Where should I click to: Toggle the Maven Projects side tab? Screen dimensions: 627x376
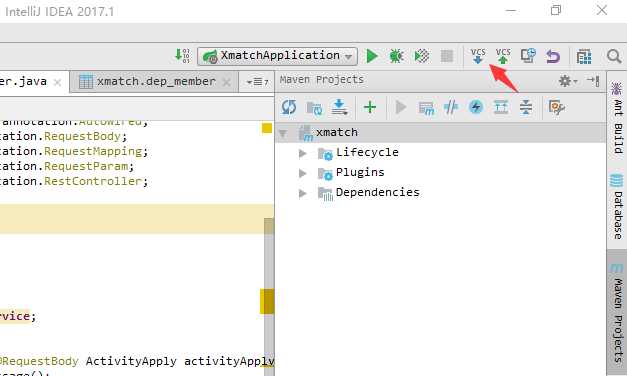click(617, 312)
